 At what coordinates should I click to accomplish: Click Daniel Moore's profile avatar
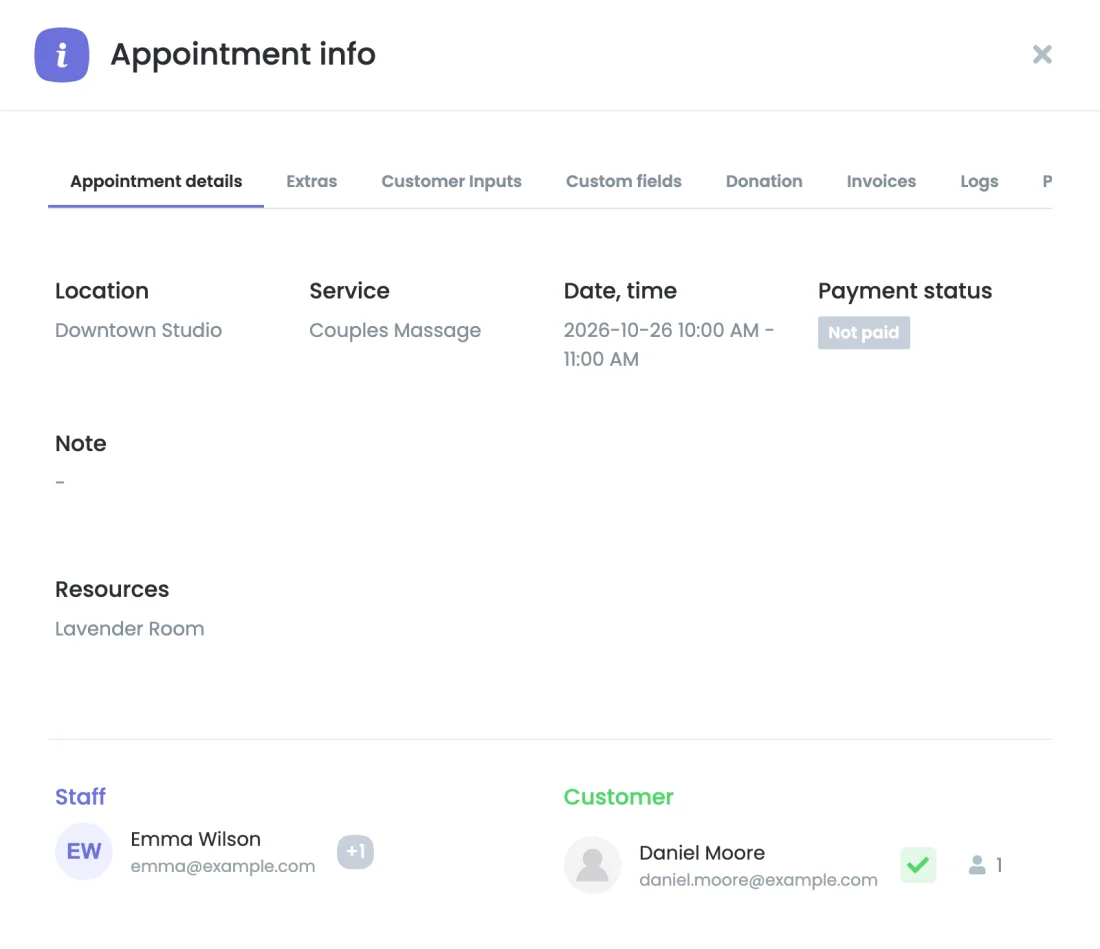pyautogui.click(x=592, y=865)
